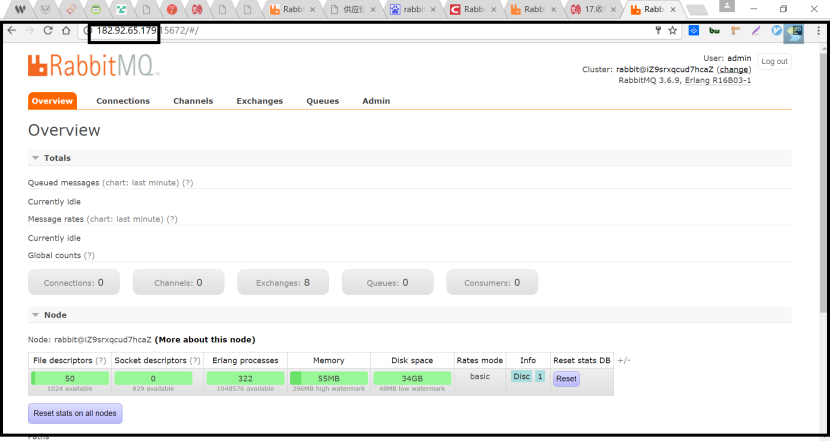Bookmark this page with star icon
This screenshot has width=830, height=441.
coord(672,31)
